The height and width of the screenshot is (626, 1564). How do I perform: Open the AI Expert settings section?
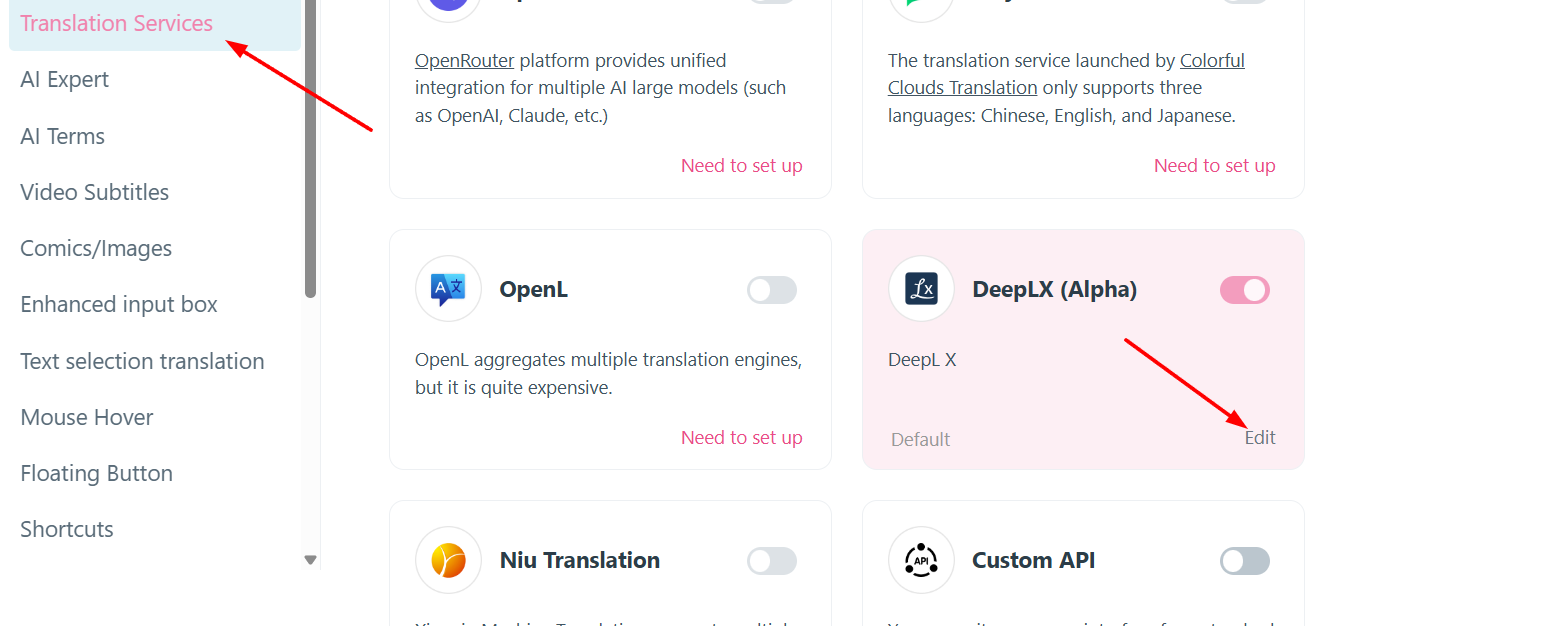click(65, 80)
